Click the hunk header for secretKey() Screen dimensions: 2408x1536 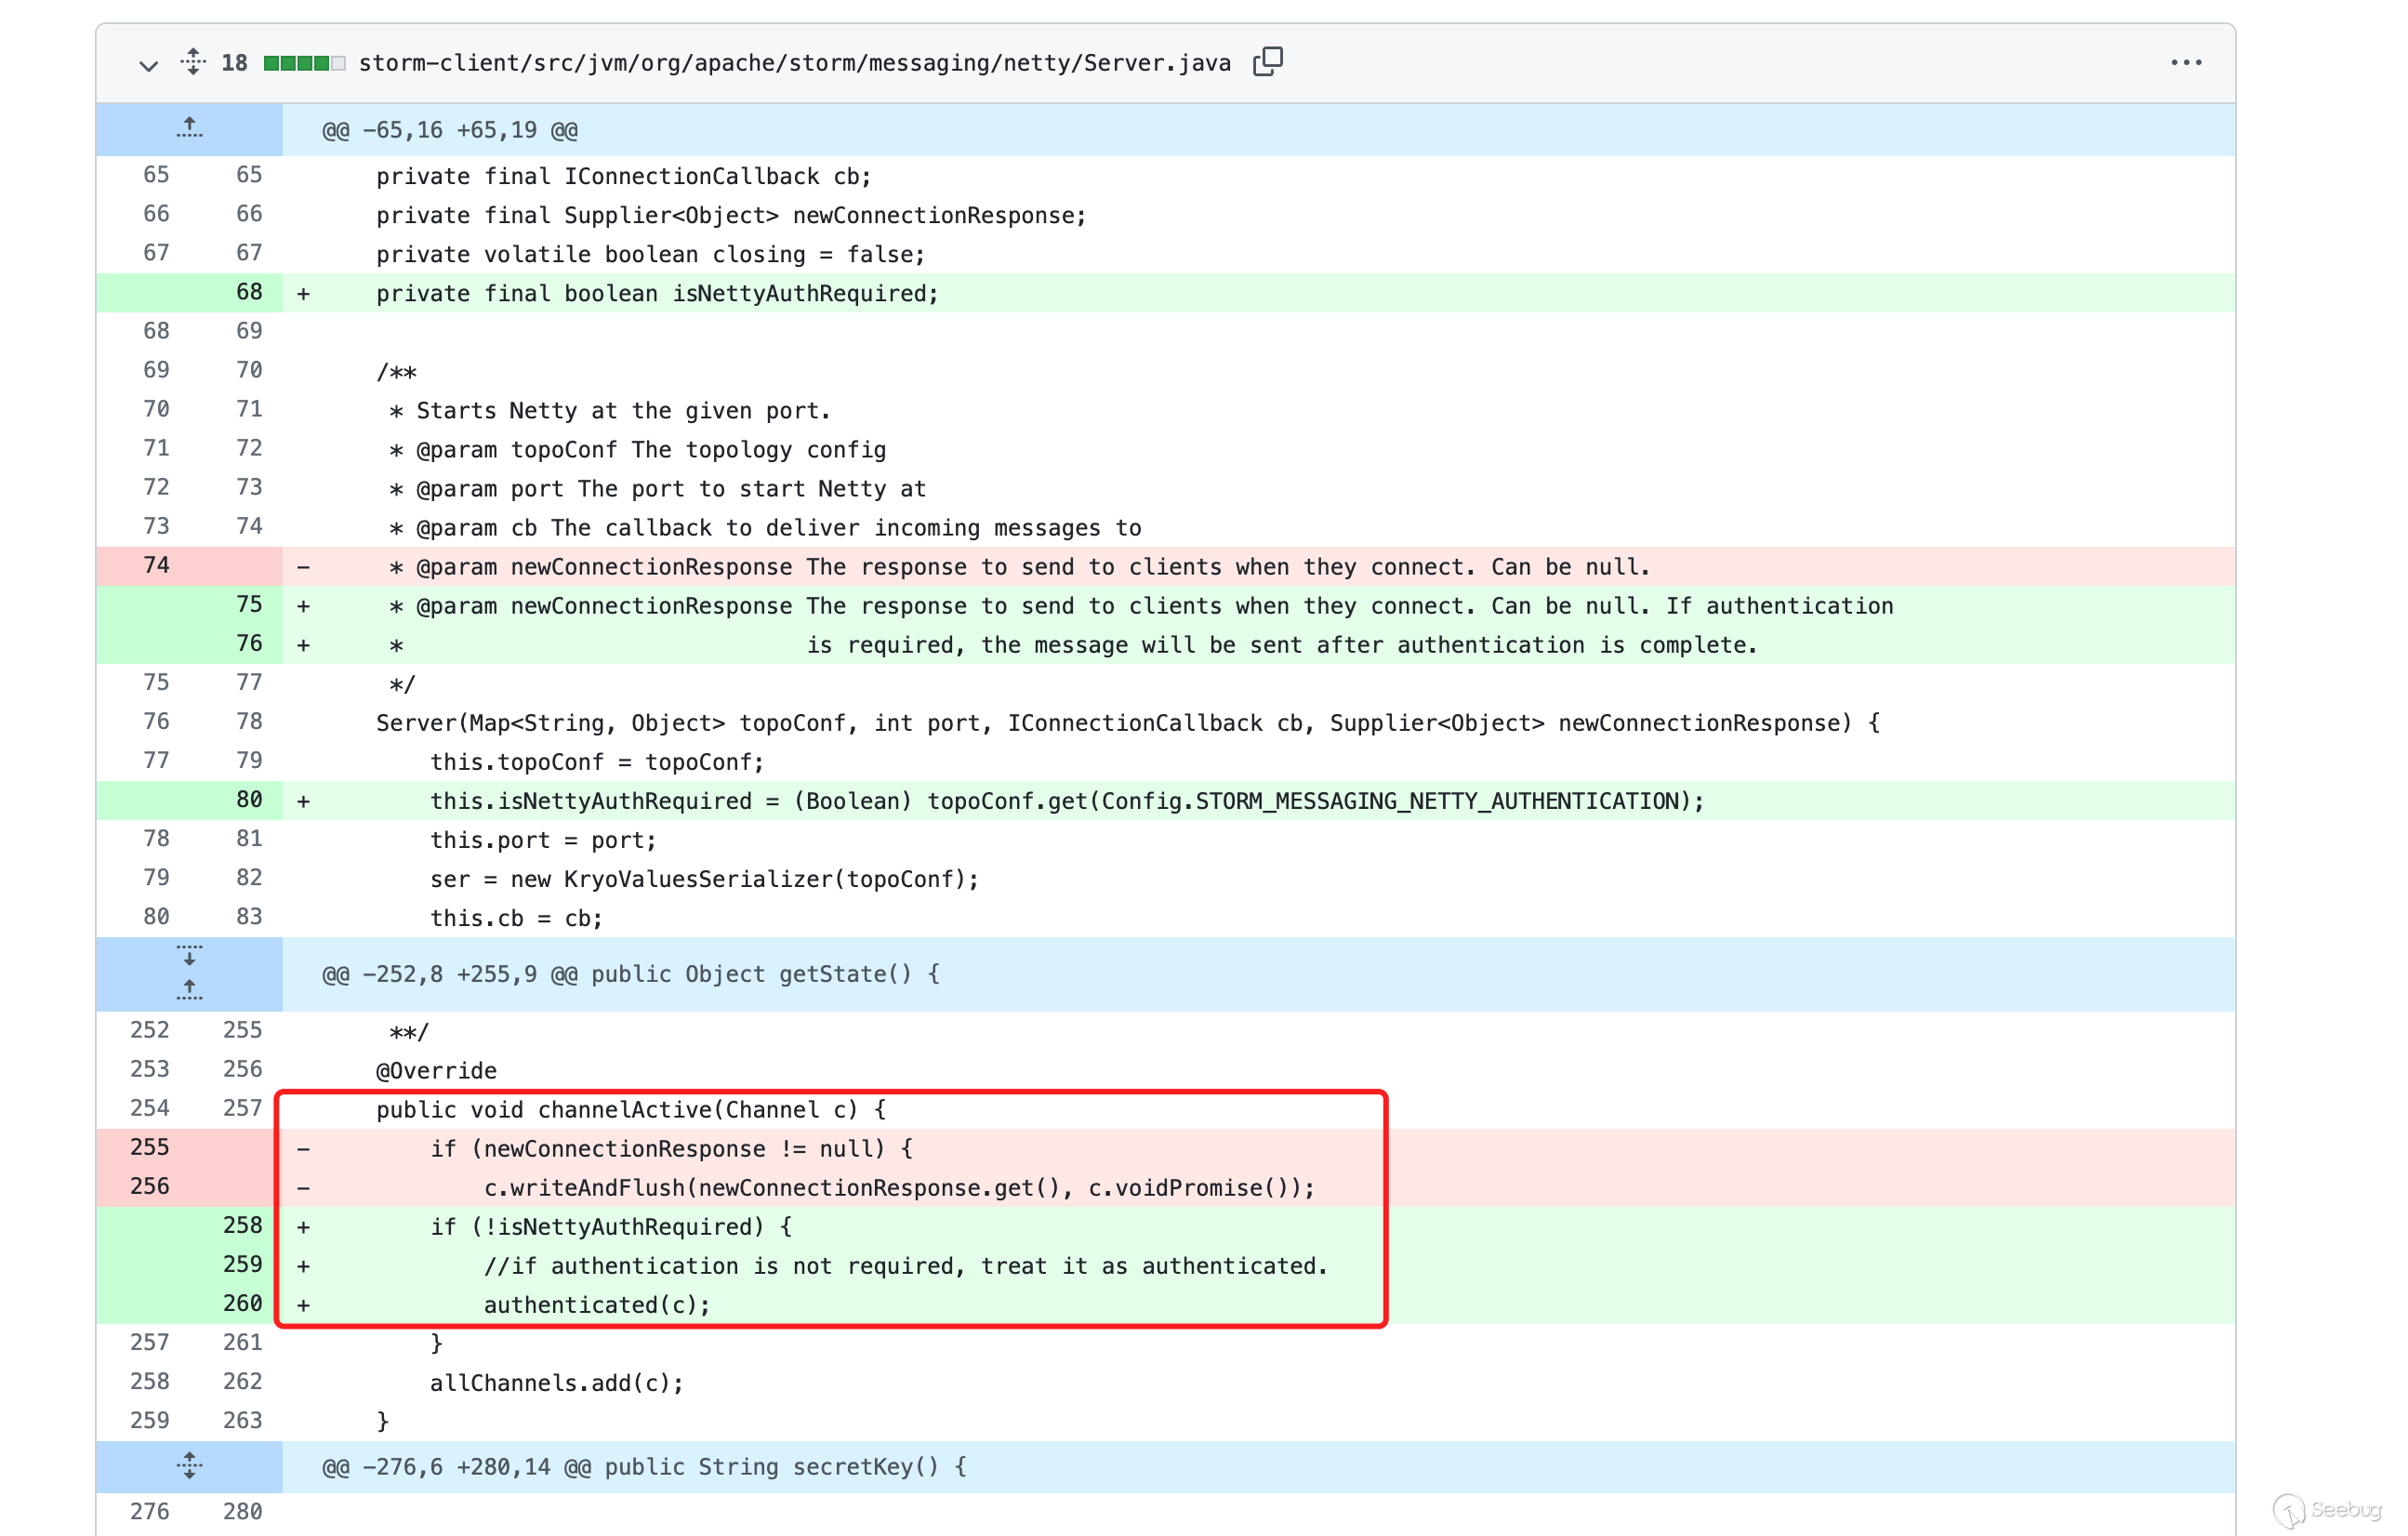pos(643,1466)
